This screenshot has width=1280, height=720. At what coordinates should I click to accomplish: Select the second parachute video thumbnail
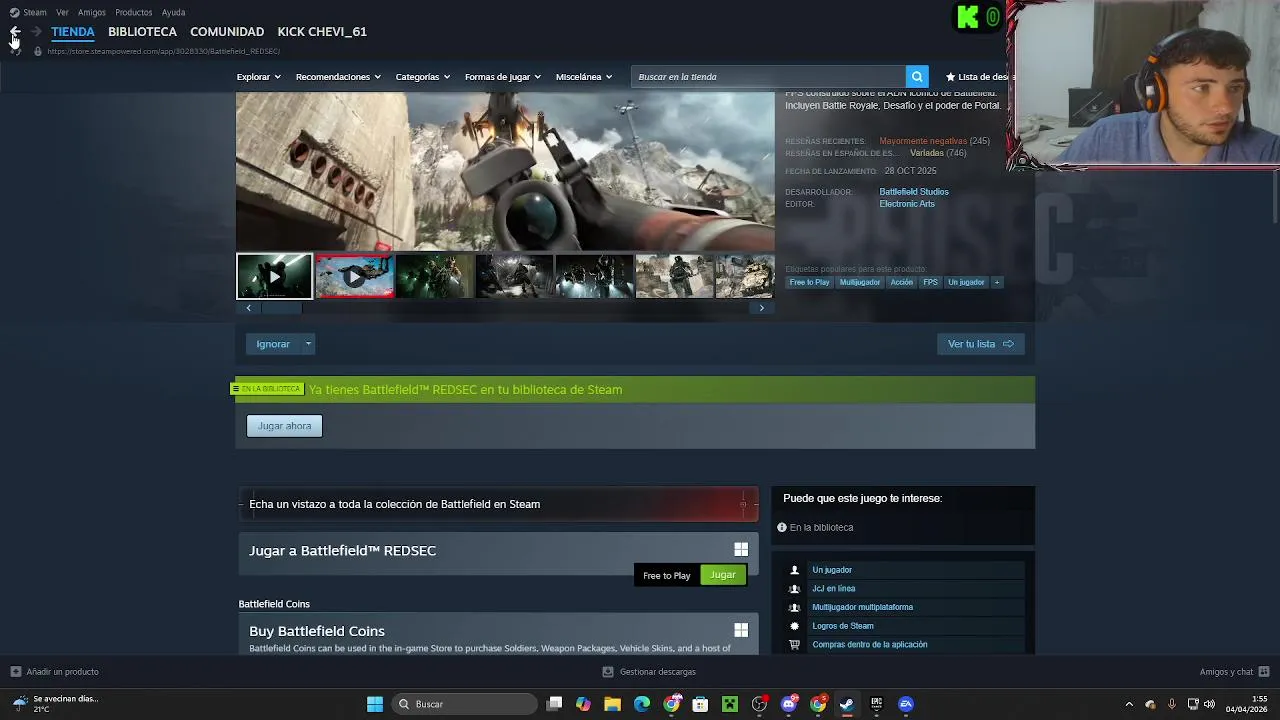coord(354,276)
